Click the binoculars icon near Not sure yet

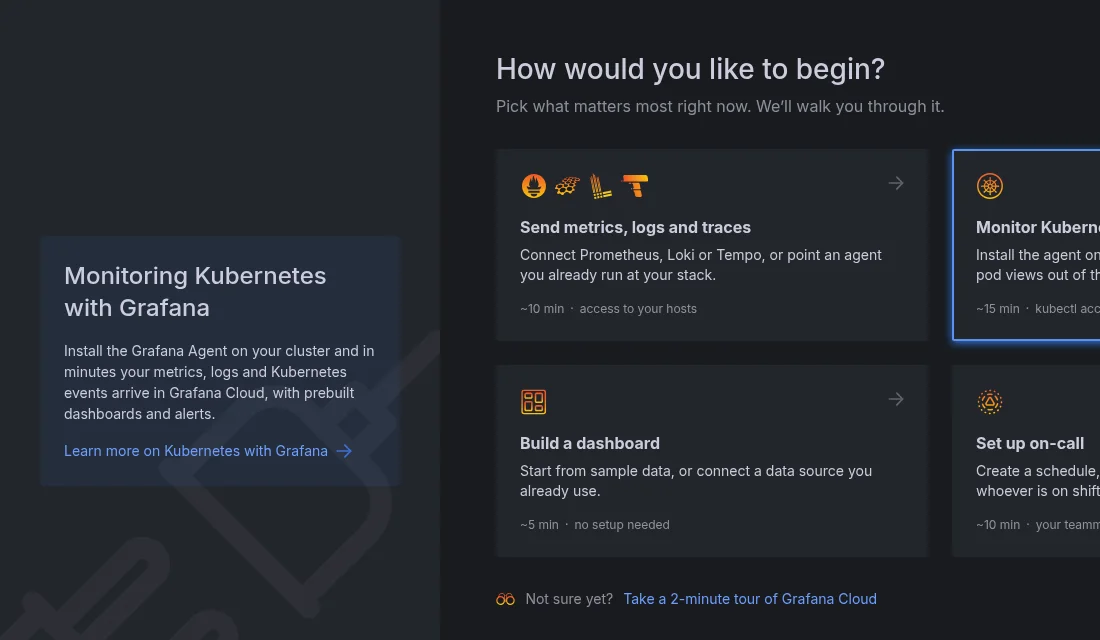505,599
